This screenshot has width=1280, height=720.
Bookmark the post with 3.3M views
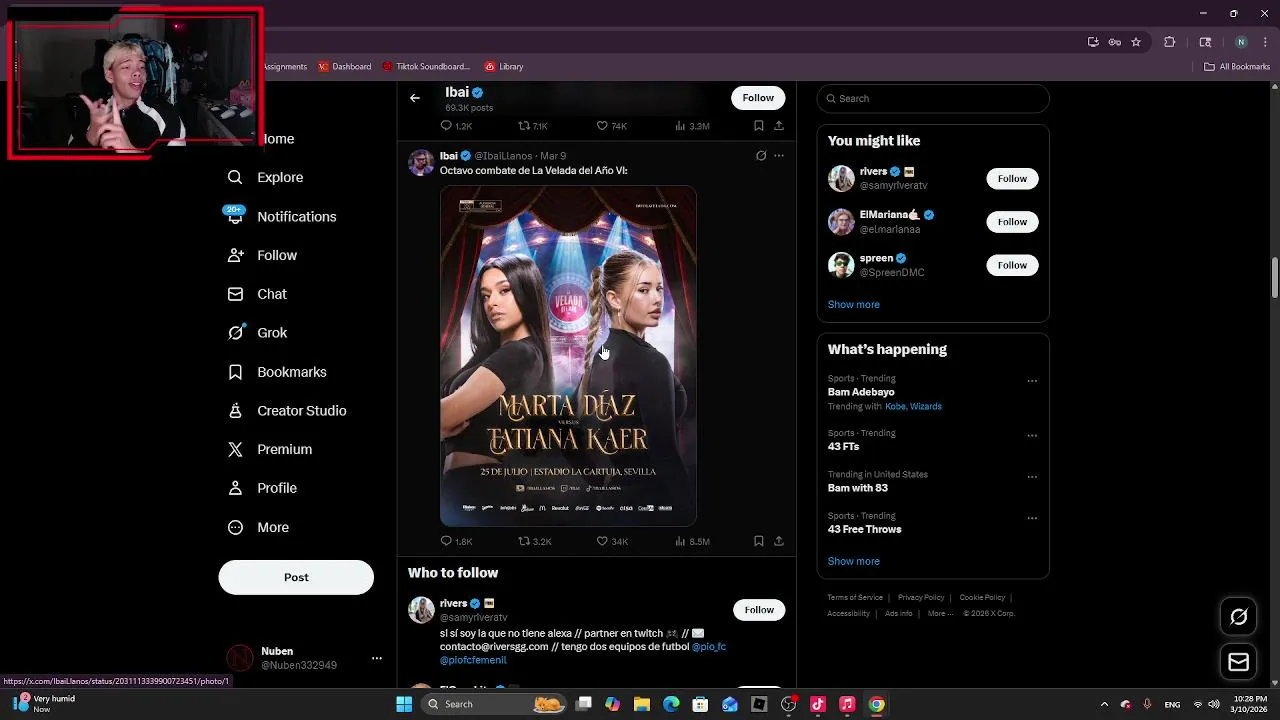pyautogui.click(x=759, y=126)
